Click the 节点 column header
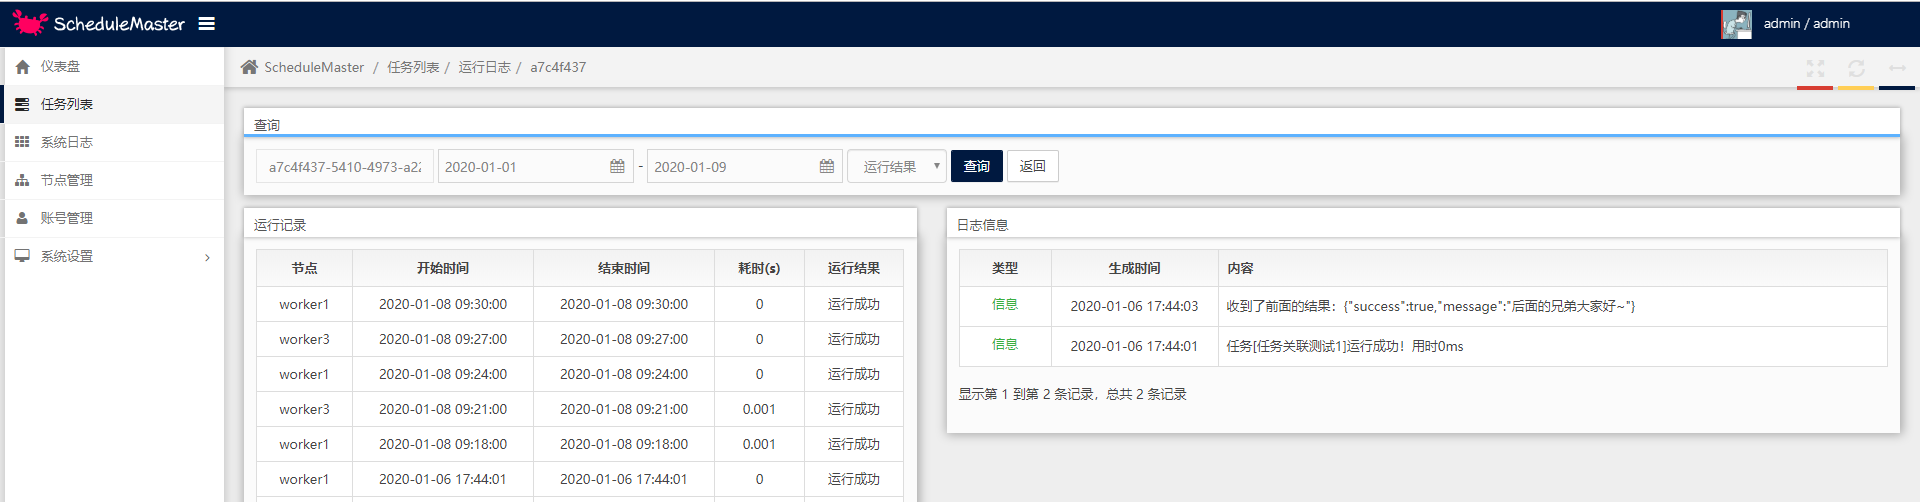The height and width of the screenshot is (502, 1920). (305, 268)
